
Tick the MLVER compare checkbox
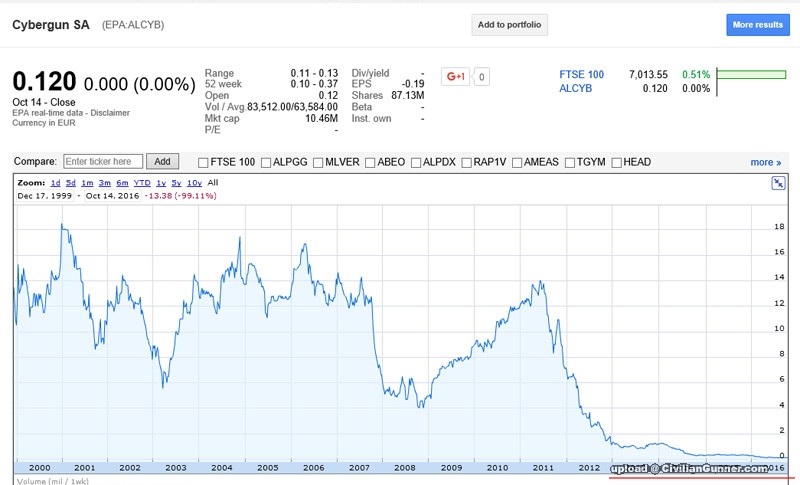[319, 162]
